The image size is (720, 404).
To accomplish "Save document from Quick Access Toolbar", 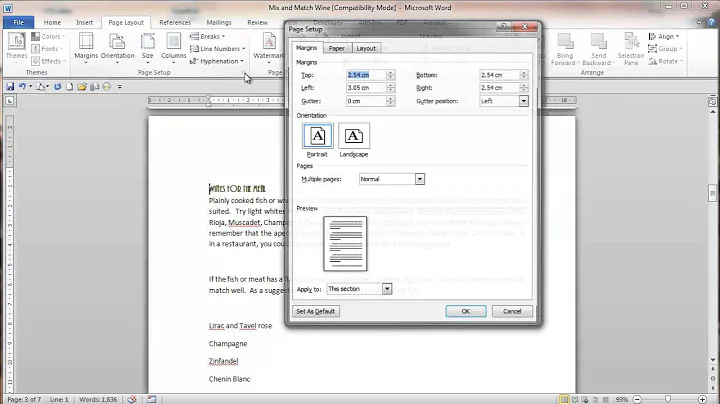I will (10, 86).
